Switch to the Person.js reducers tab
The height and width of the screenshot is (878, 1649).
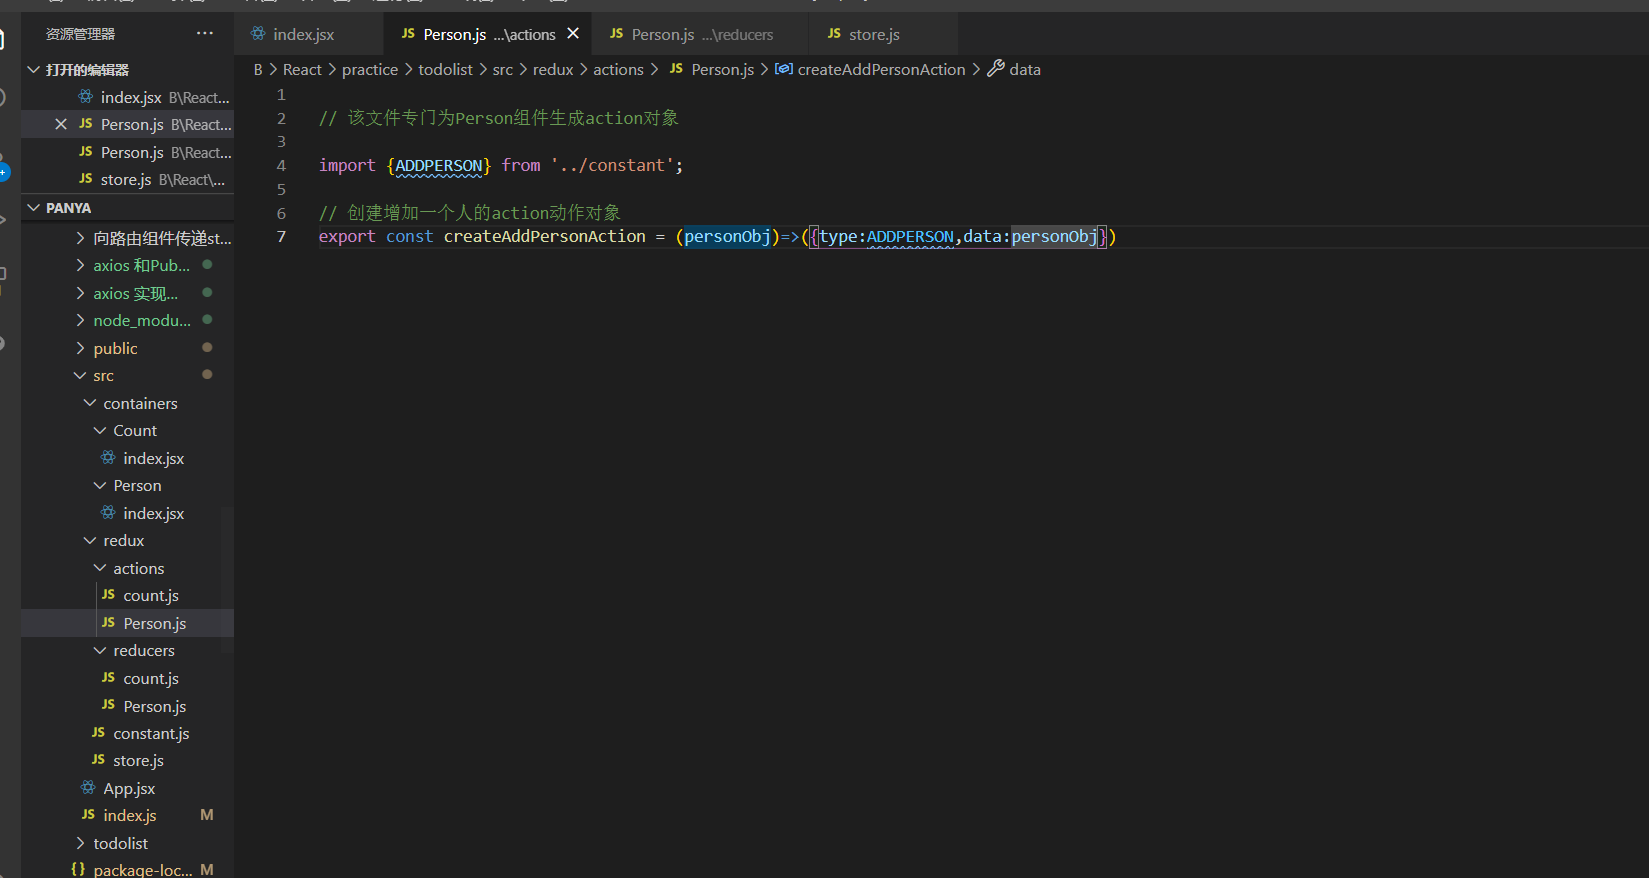[699, 34]
